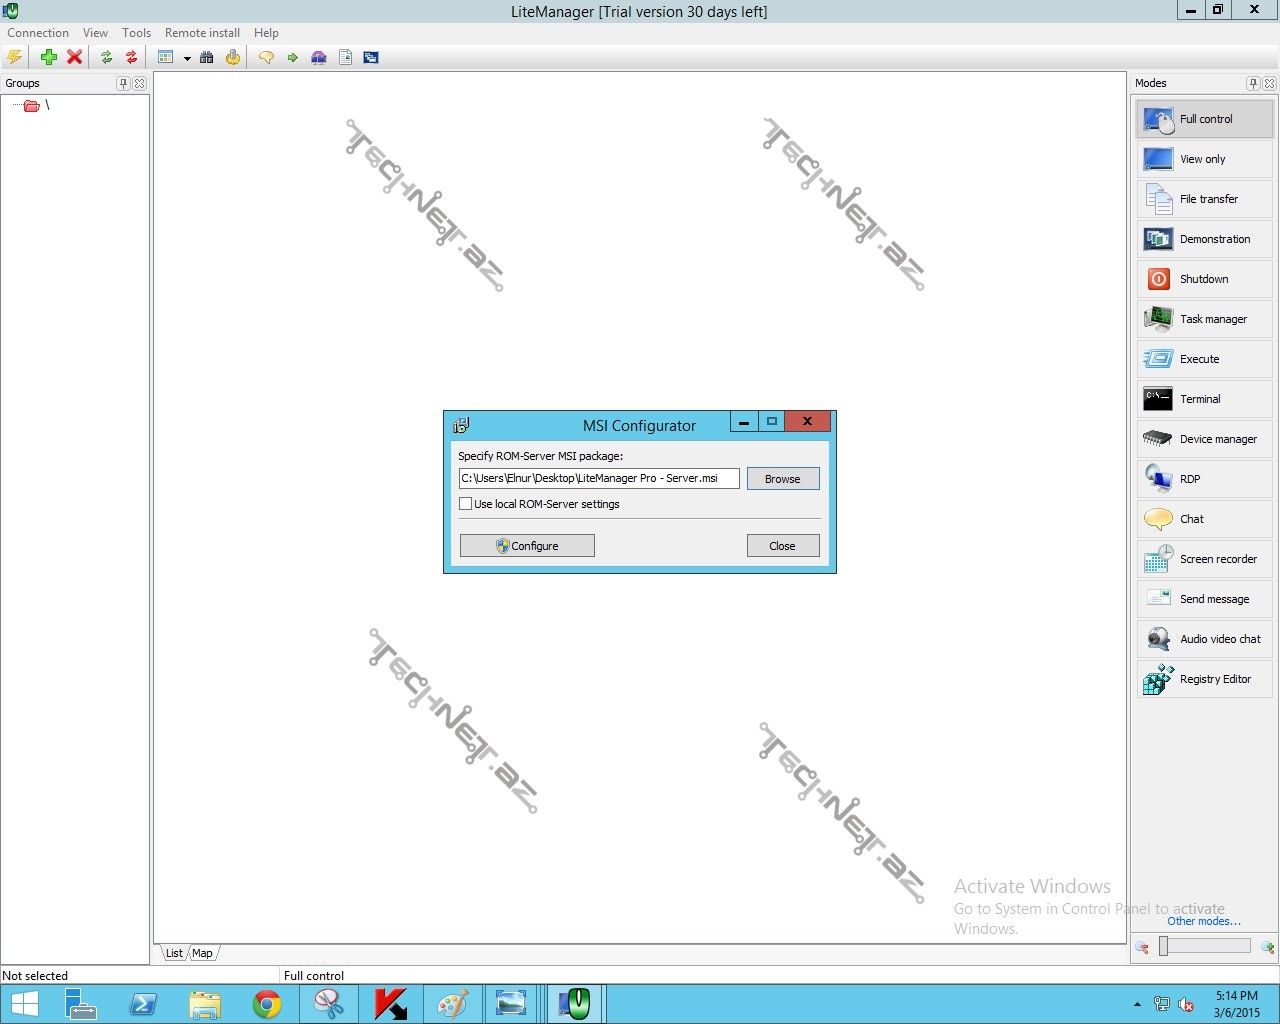
Task: Enable Use local ROM-Server settings checkbox
Action: click(466, 504)
